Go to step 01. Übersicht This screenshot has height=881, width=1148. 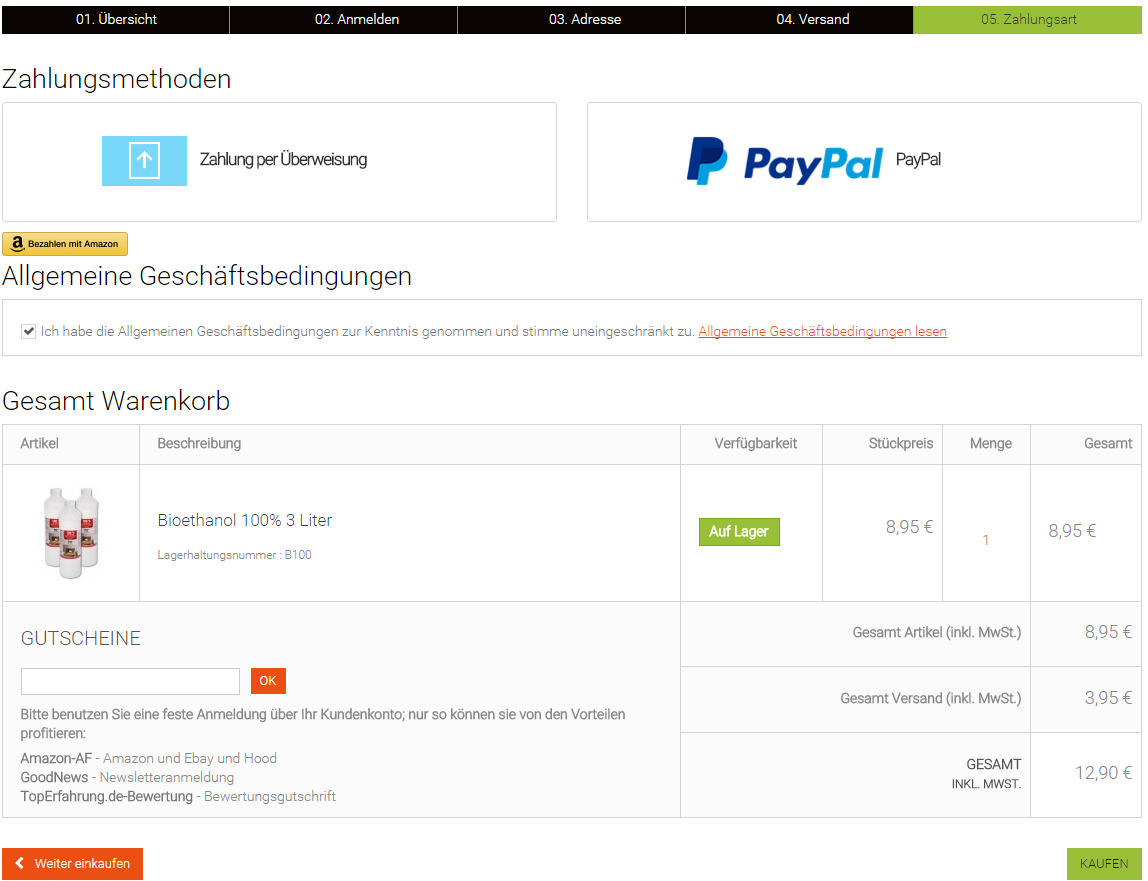(116, 20)
